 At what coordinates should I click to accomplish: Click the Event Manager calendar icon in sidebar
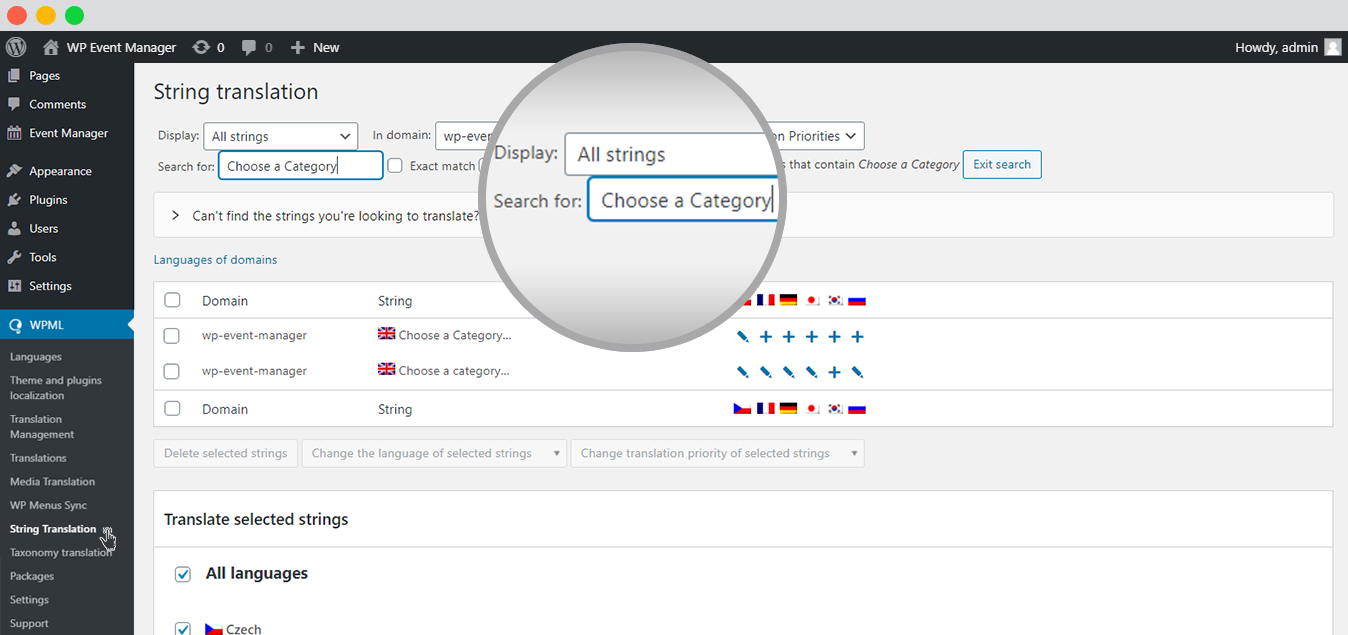[x=14, y=133]
